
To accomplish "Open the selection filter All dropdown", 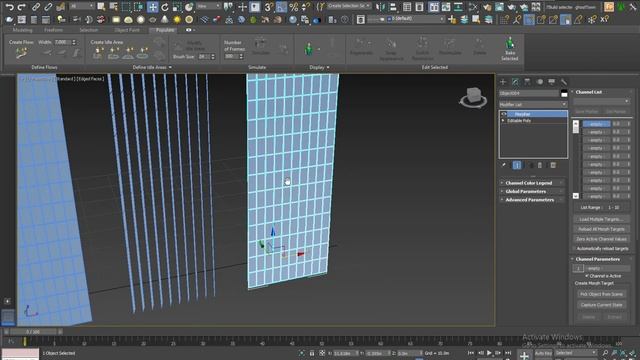I will (x=82, y=6).
